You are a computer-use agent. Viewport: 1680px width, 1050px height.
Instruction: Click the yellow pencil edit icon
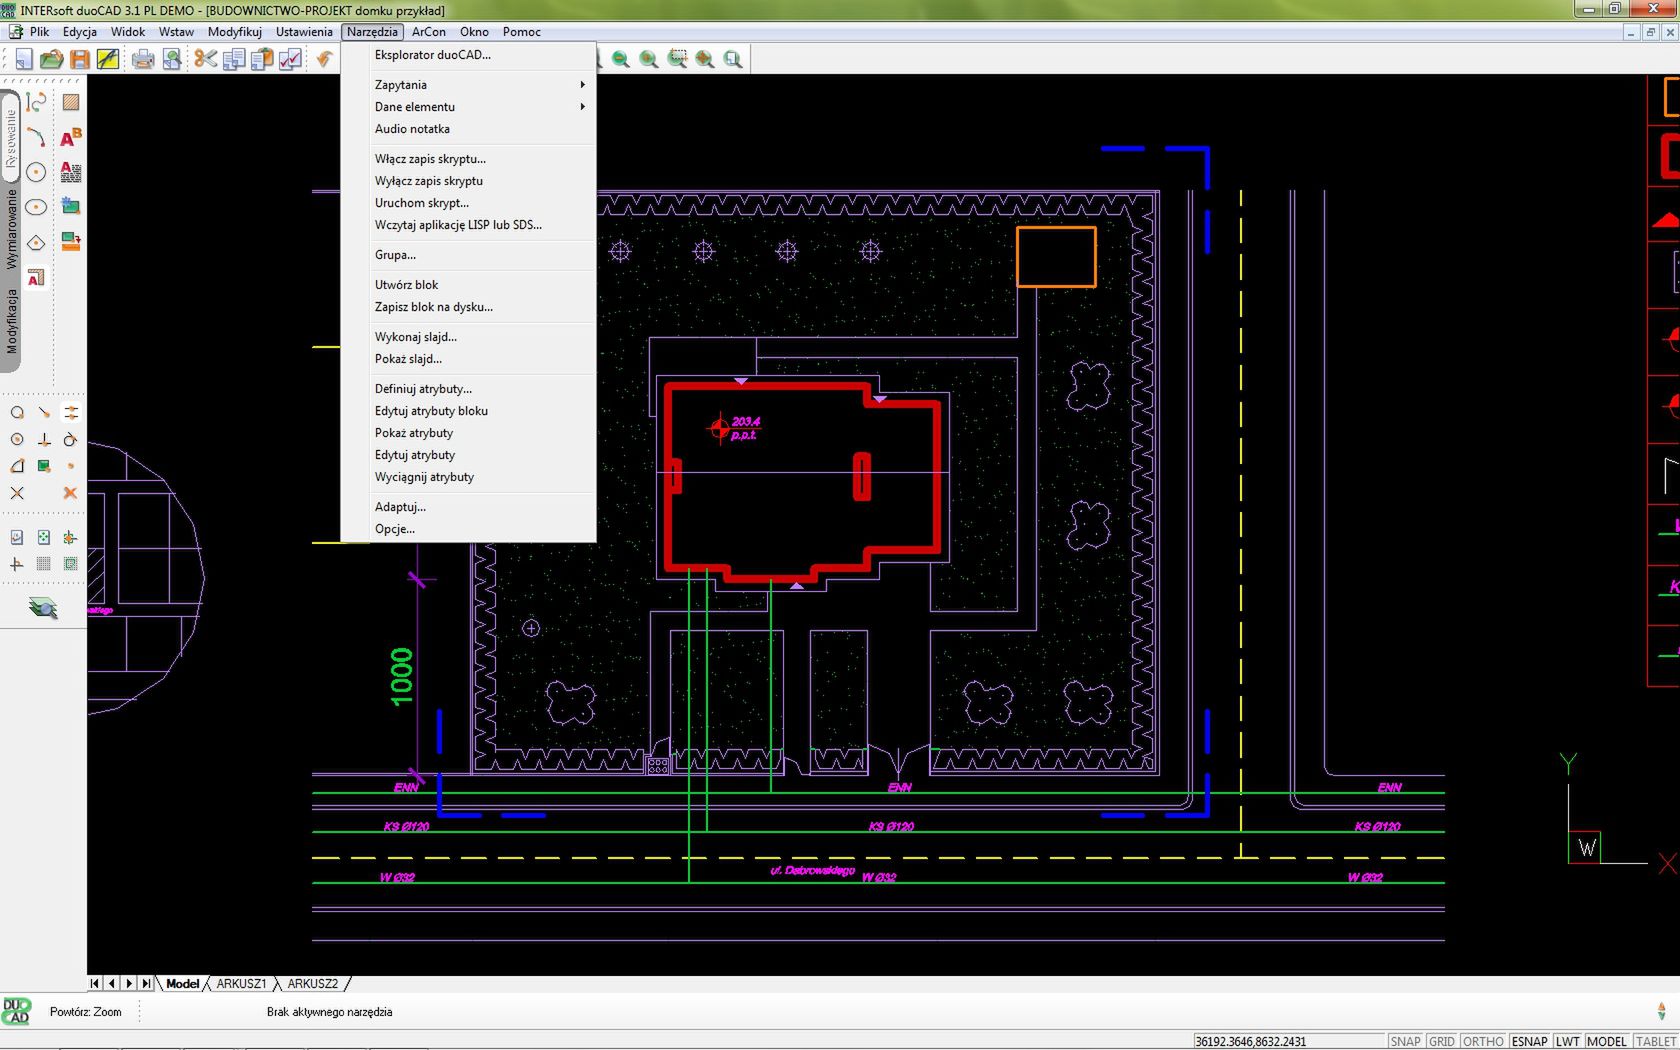(x=108, y=59)
